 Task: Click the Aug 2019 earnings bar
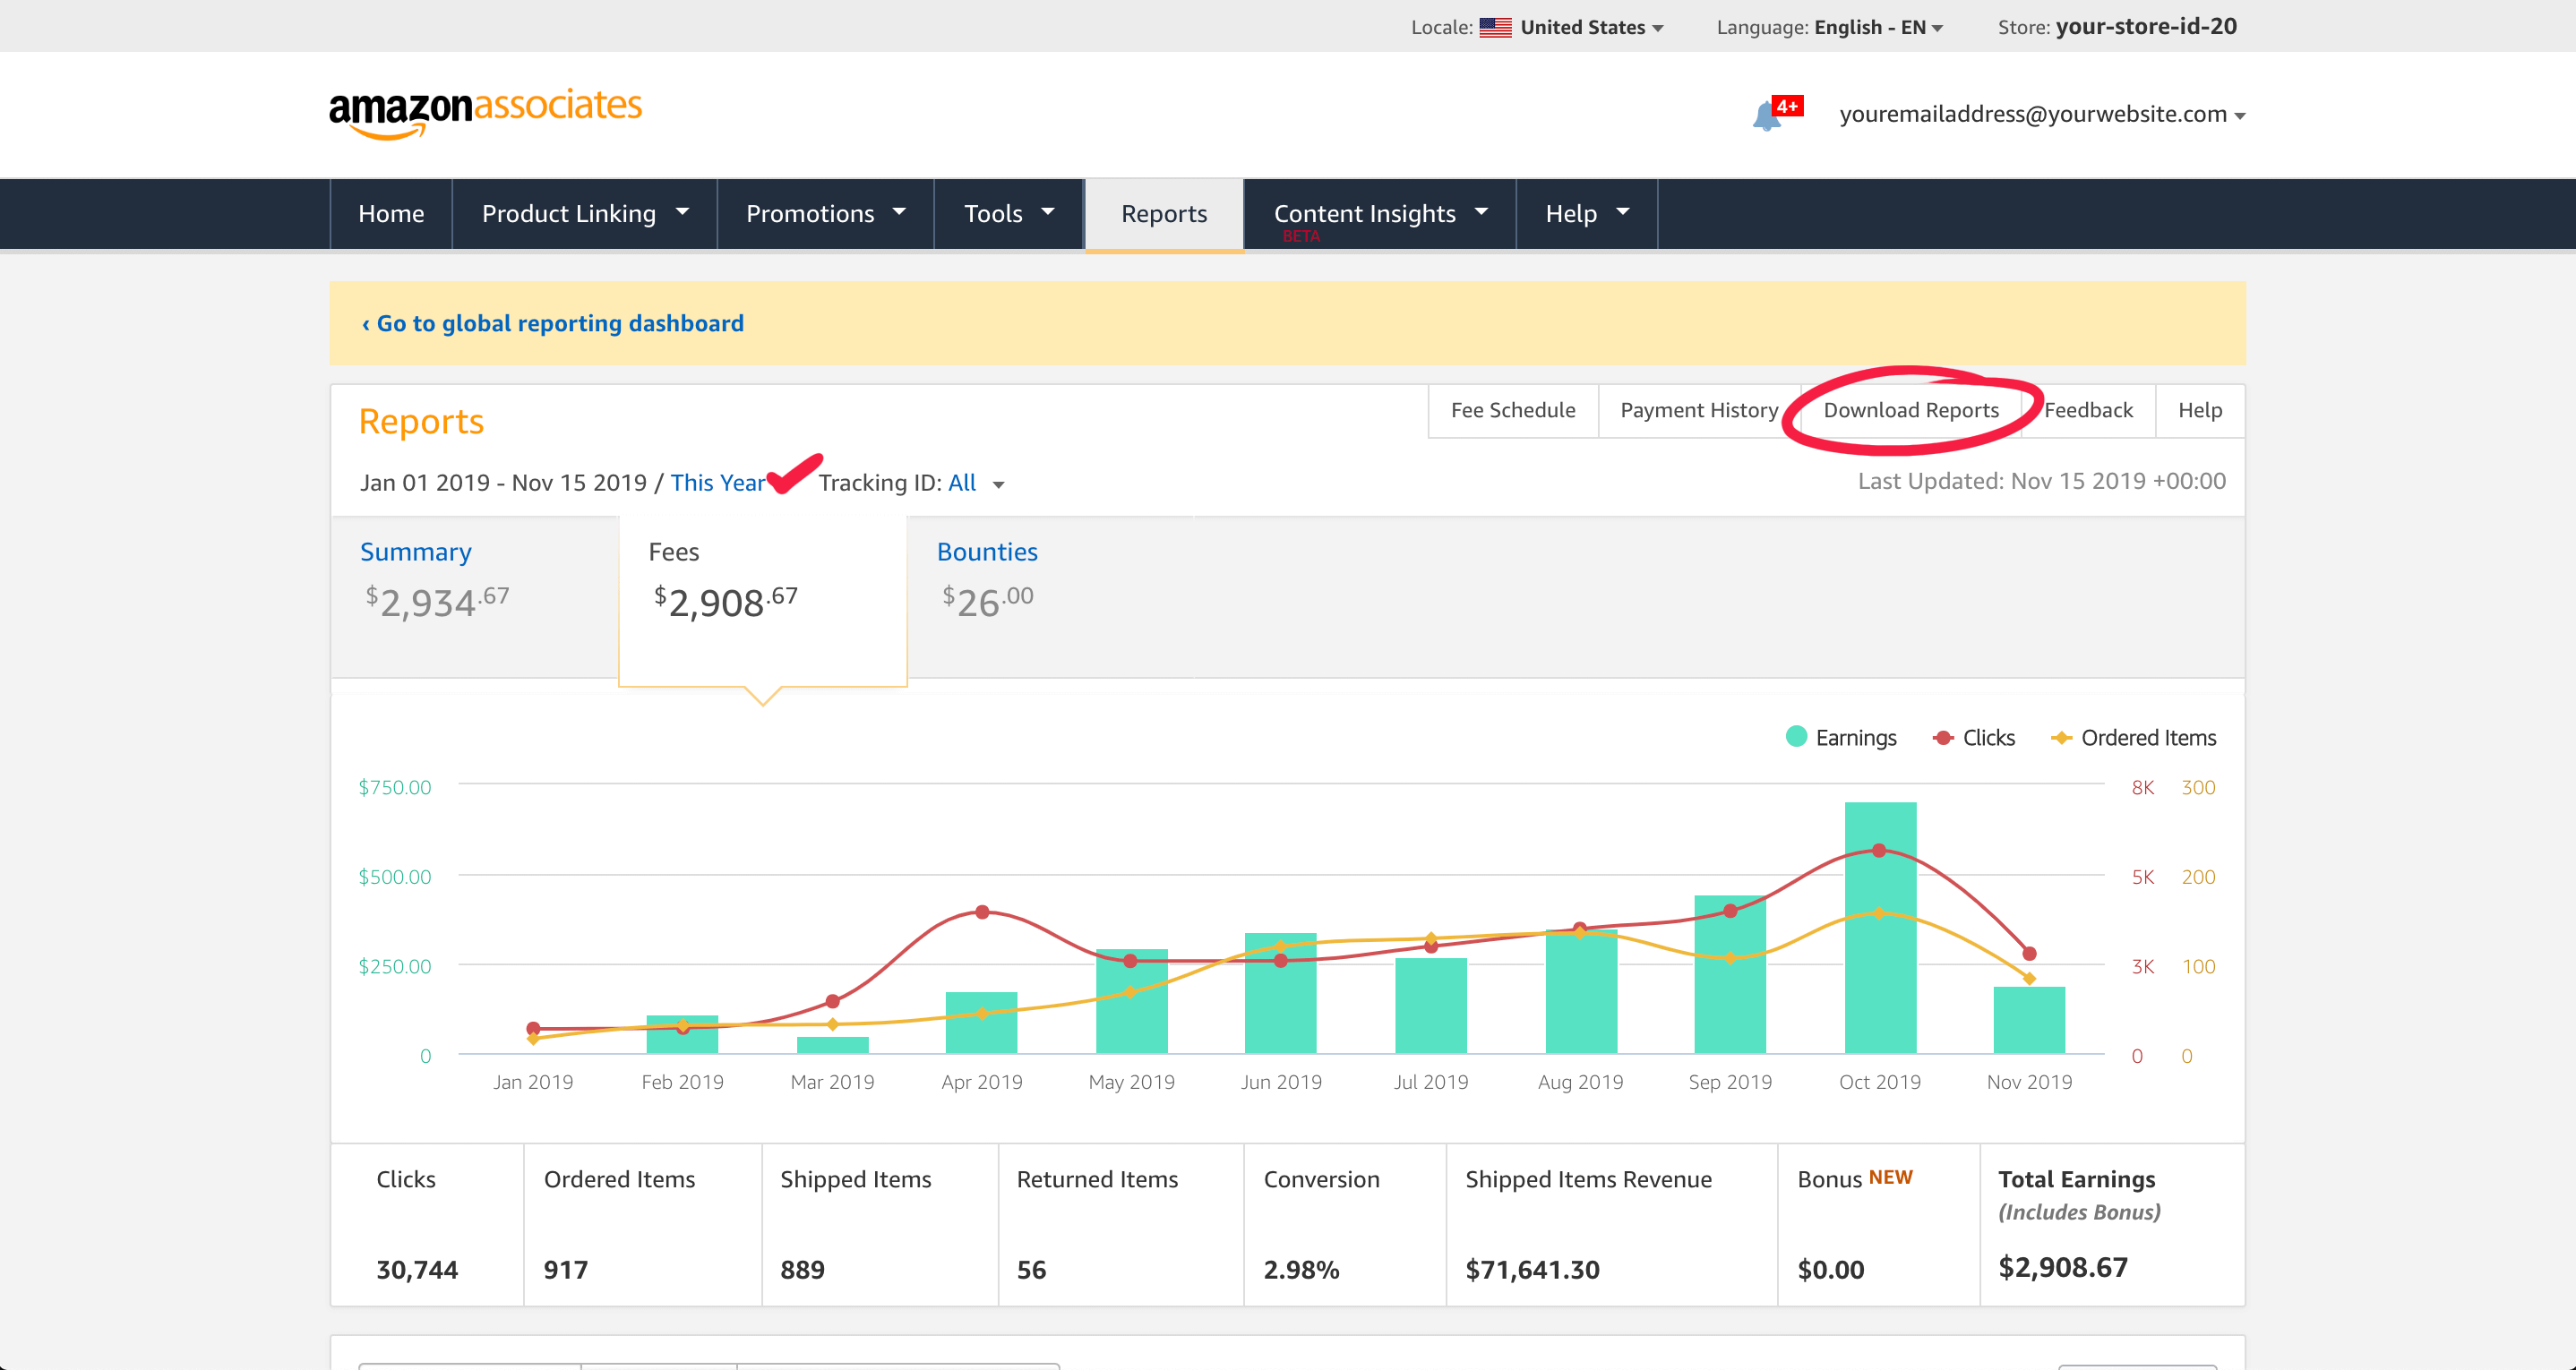pyautogui.click(x=1581, y=991)
